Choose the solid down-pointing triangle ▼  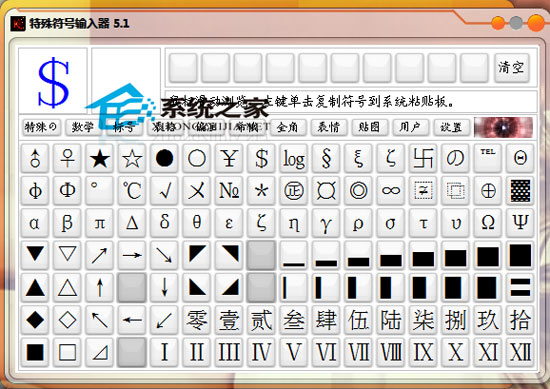point(35,255)
